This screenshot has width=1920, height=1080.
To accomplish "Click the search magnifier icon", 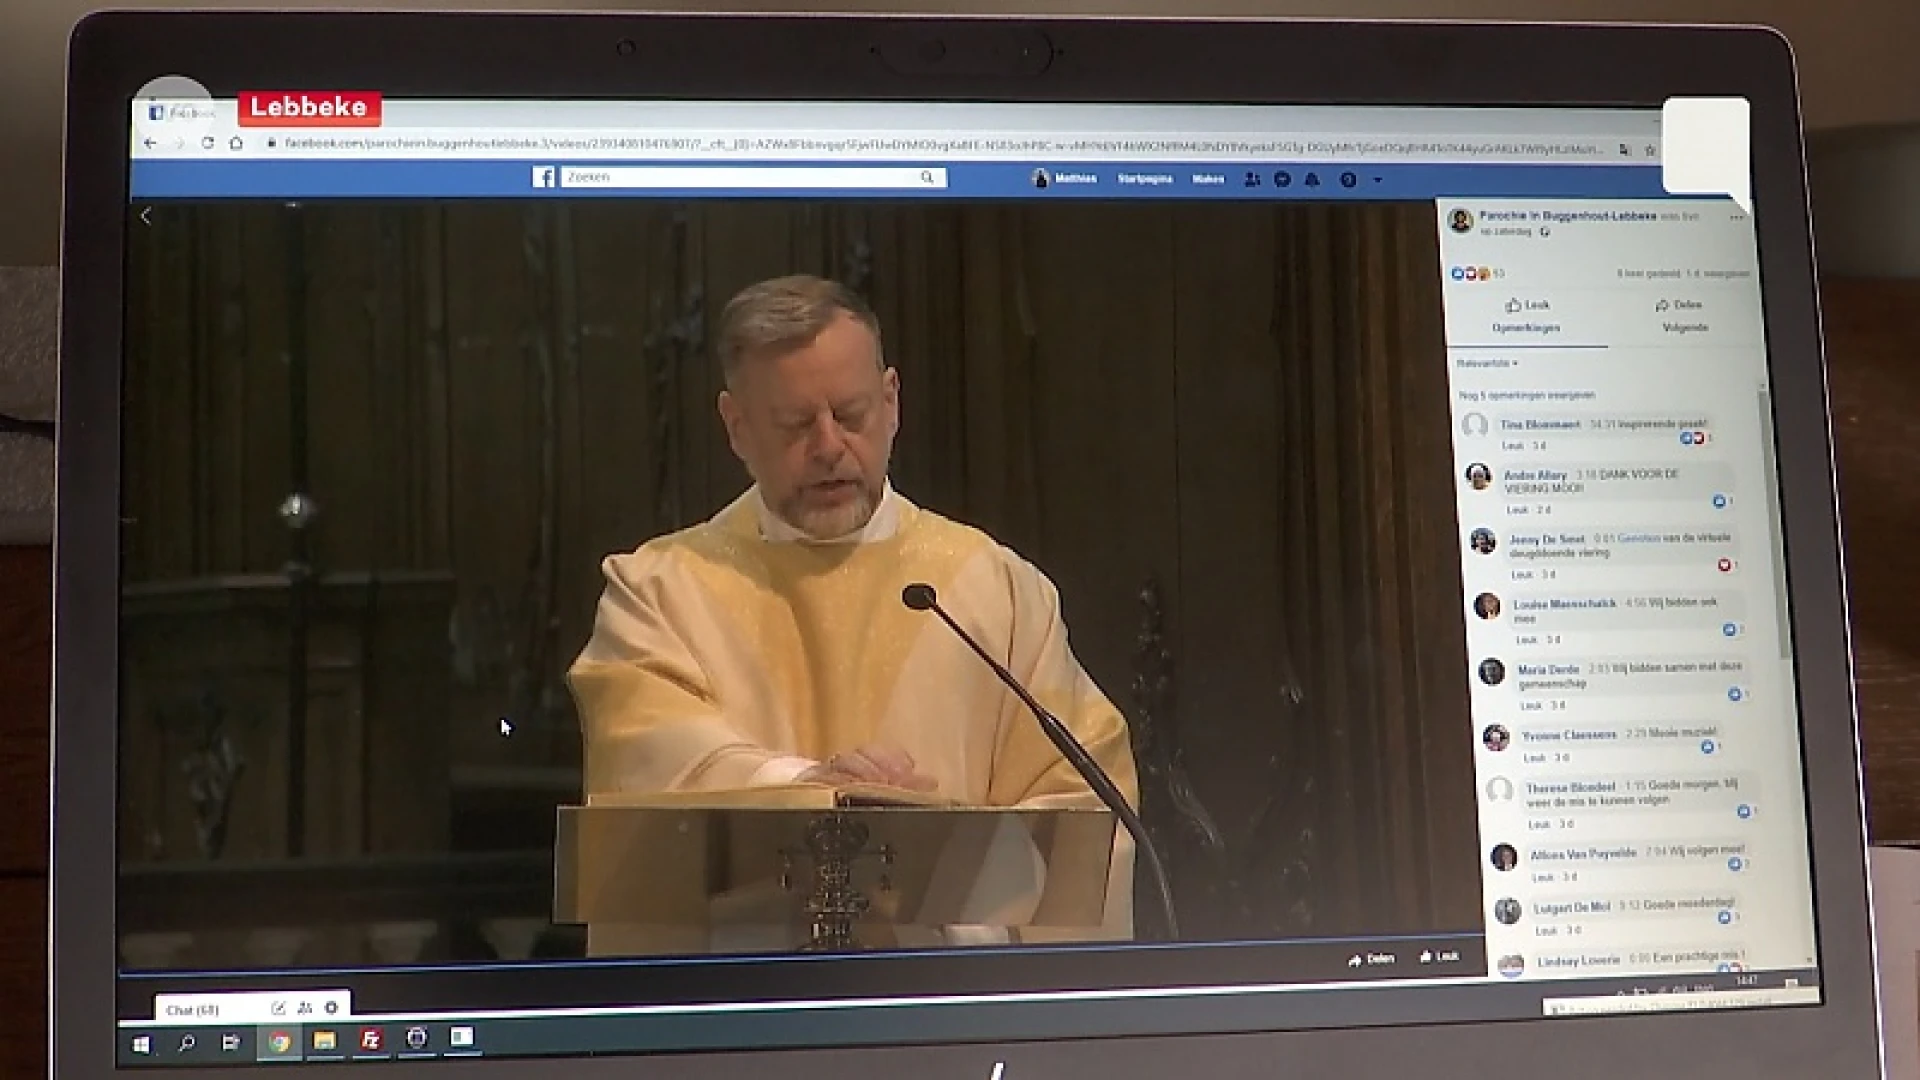I will click(927, 177).
